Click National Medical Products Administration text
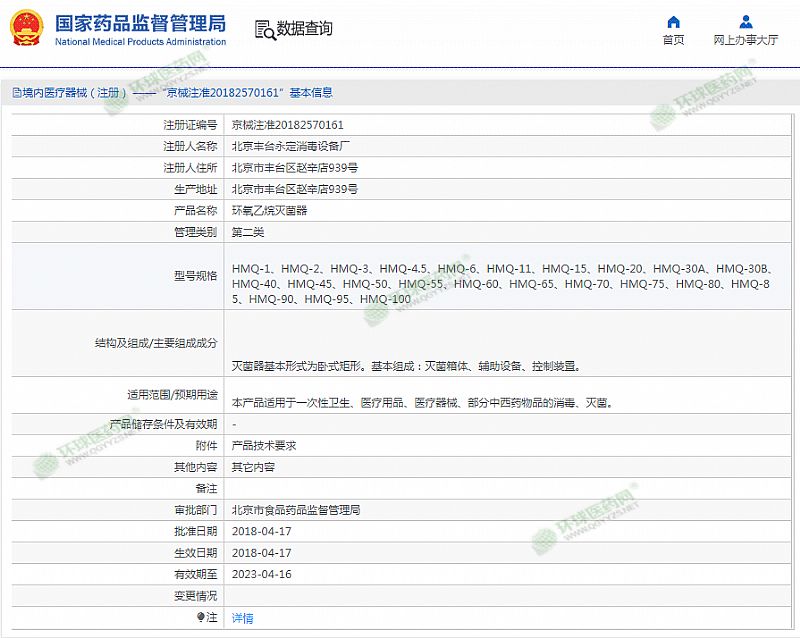Viewport: 800px width, 638px height. click(140, 42)
